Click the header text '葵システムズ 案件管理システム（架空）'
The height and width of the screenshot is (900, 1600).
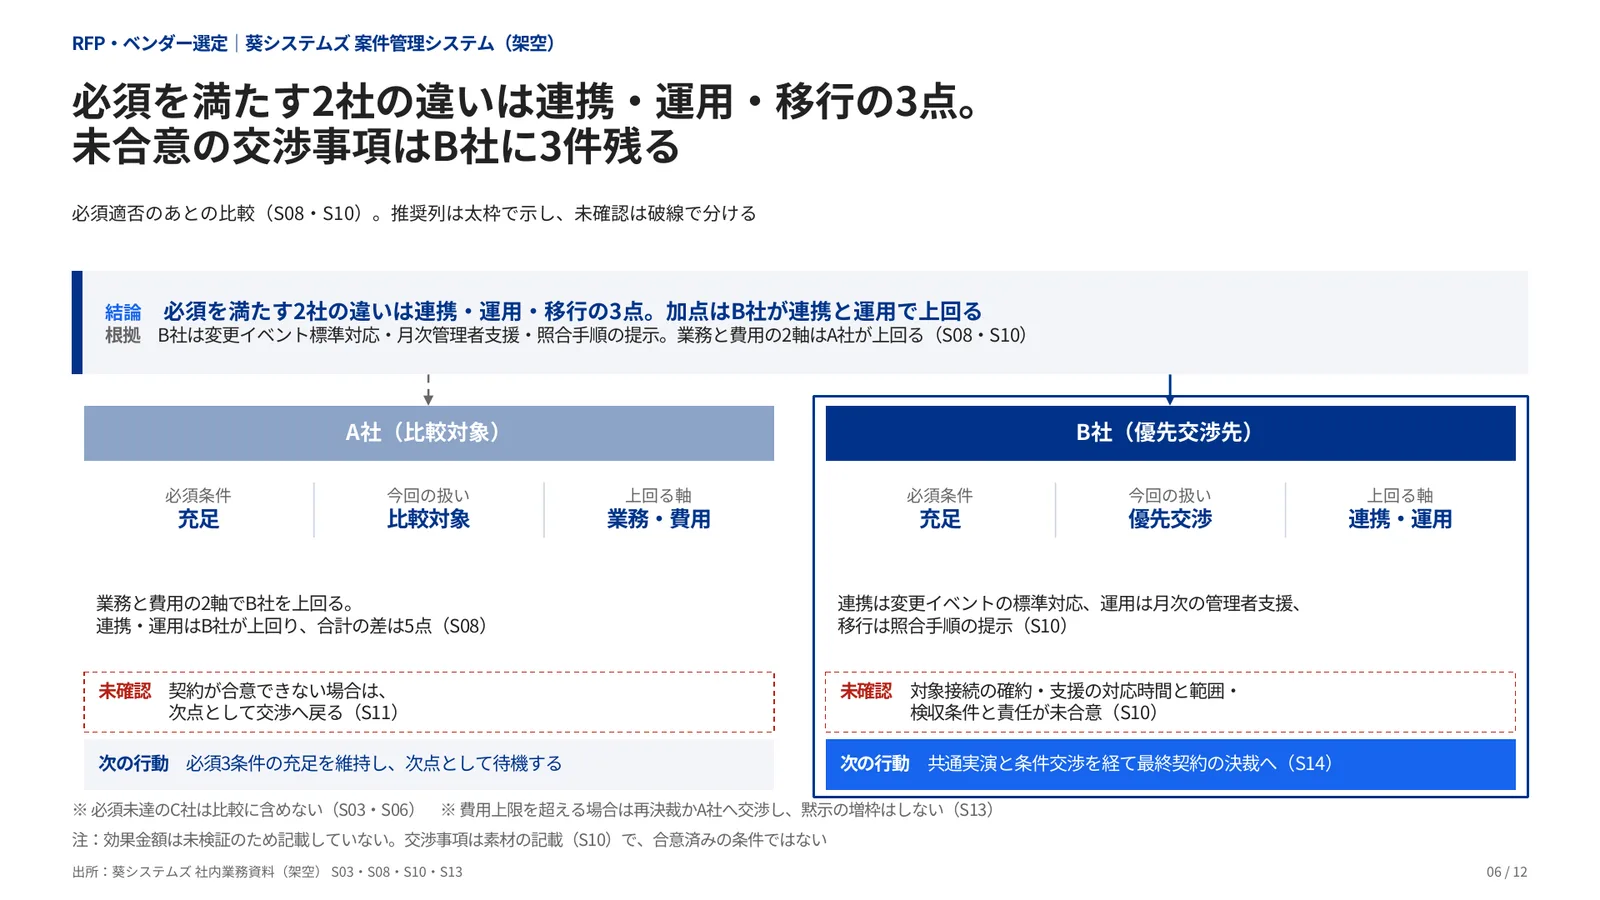pos(401,43)
